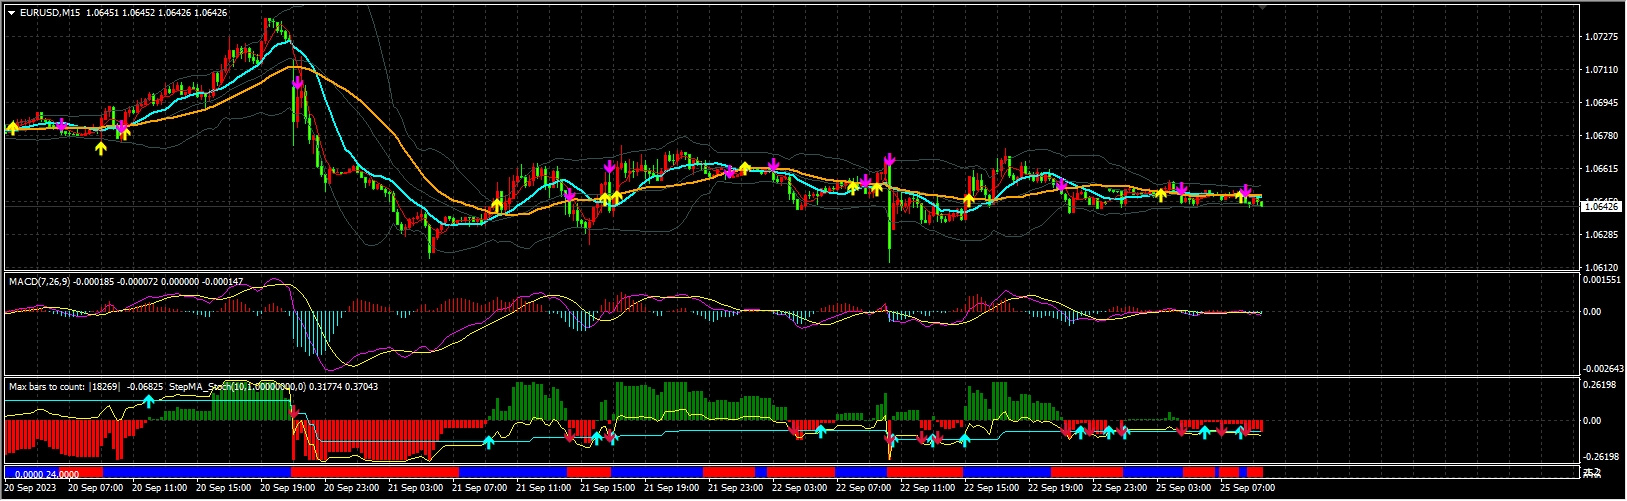Click the 0.001551 value on the MACD scale
The width and height of the screenshot is (1627, 501).
coord(1602,281)
